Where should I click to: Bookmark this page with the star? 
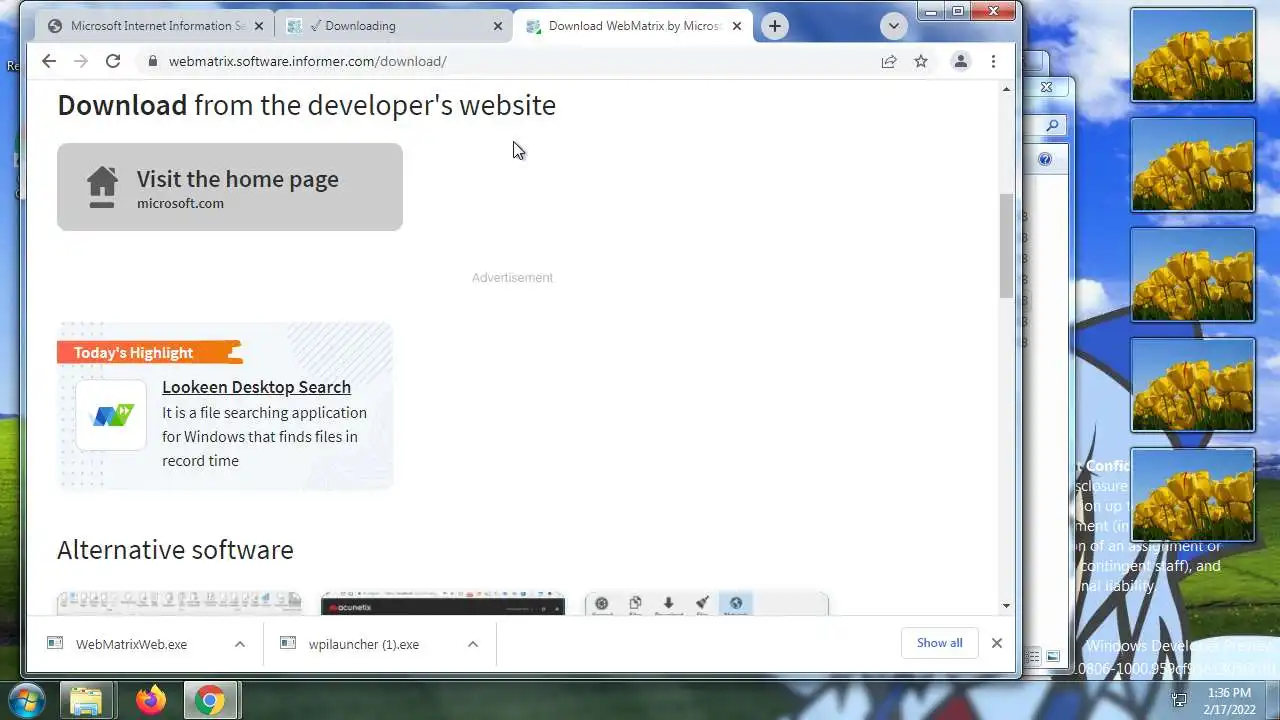921,61
